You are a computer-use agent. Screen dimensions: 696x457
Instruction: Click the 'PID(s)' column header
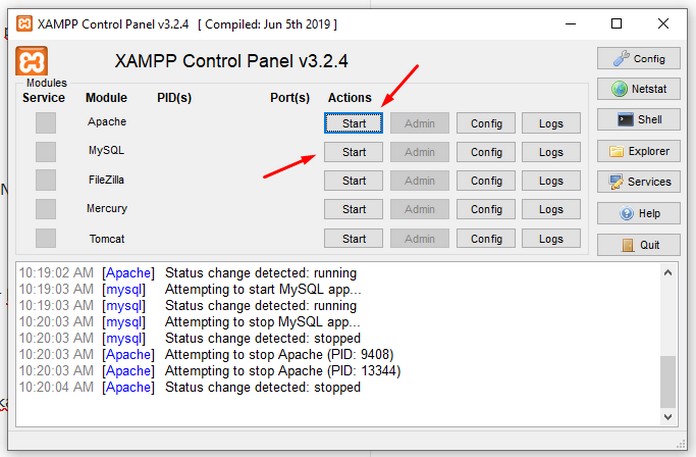coord(174,98)
